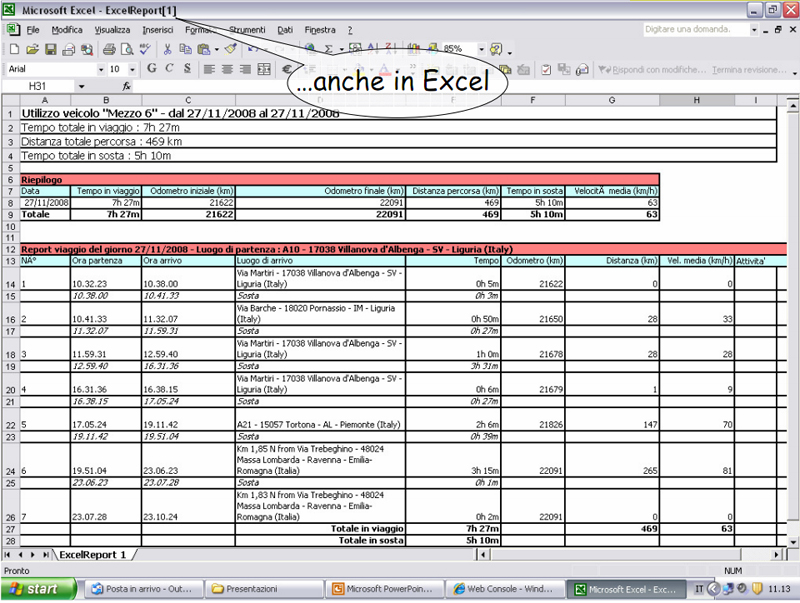Screen dimensions: 800x603
Task: Send the workbook by e-mail icon
Action: 68,49
